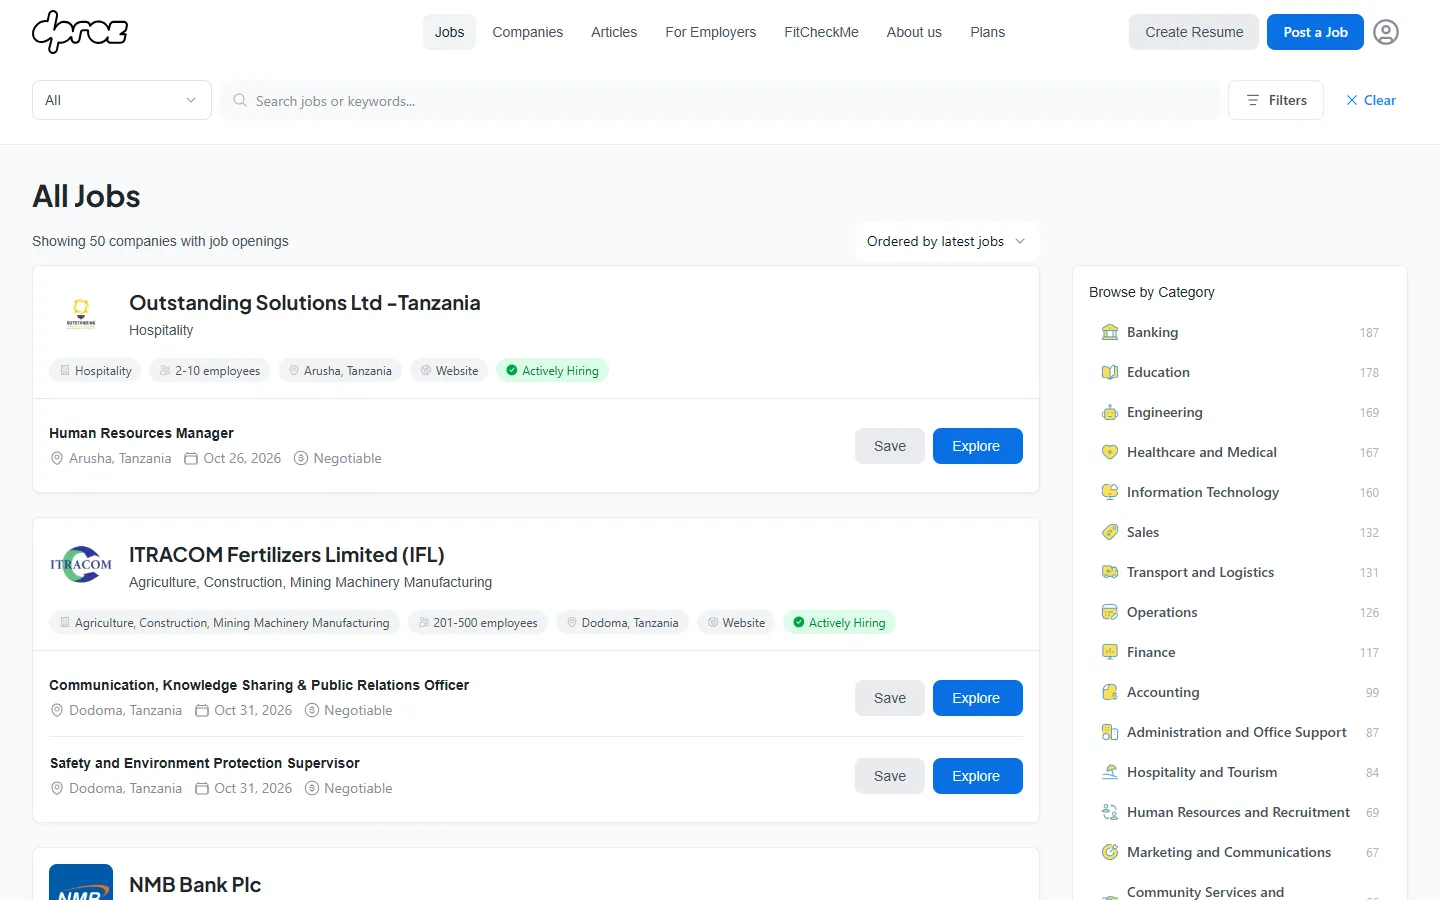Viewport: 1440px width, 900px height.
Task: Click the Banking category icon
Action: point(1110,332)
